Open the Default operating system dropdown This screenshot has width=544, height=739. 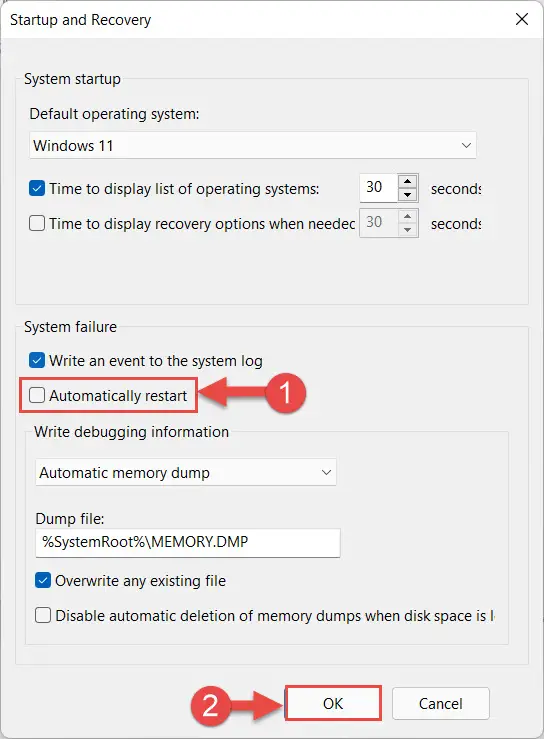pyautogui.click(x=253, y=145)
